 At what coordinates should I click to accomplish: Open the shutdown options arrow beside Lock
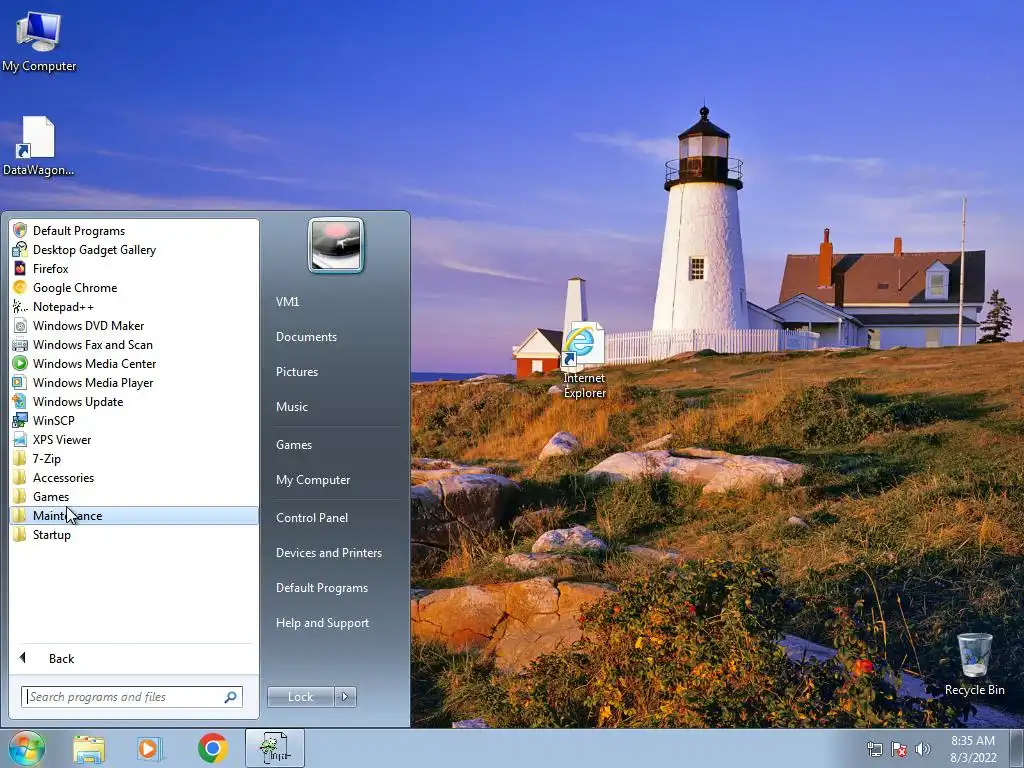coord(345,697)
